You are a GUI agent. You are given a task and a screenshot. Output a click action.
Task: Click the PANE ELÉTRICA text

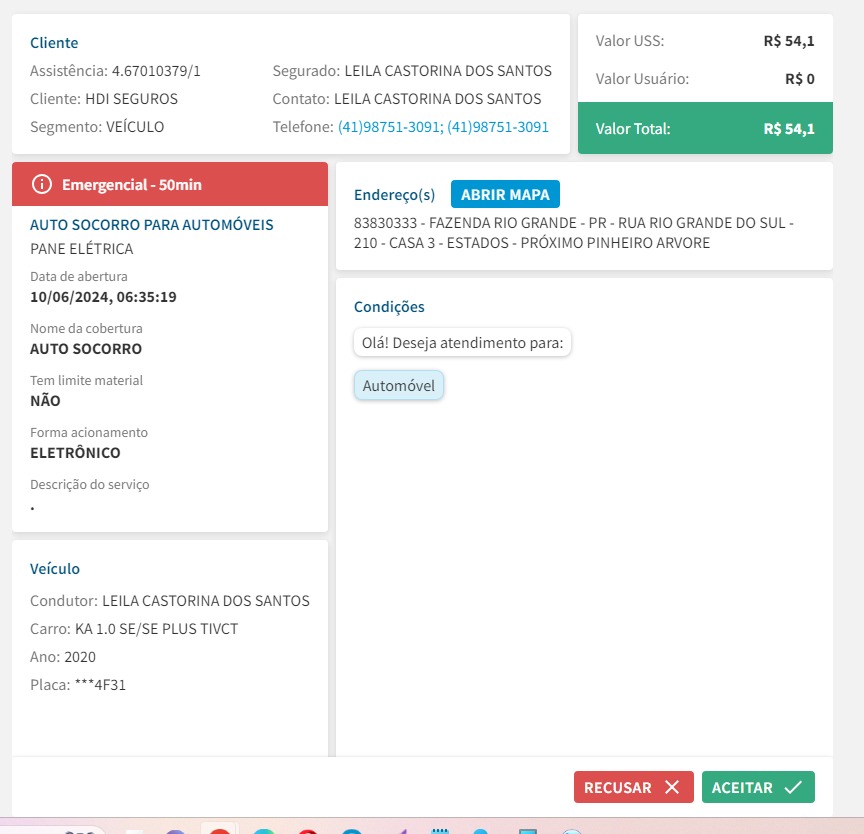[x=82, y=249]
